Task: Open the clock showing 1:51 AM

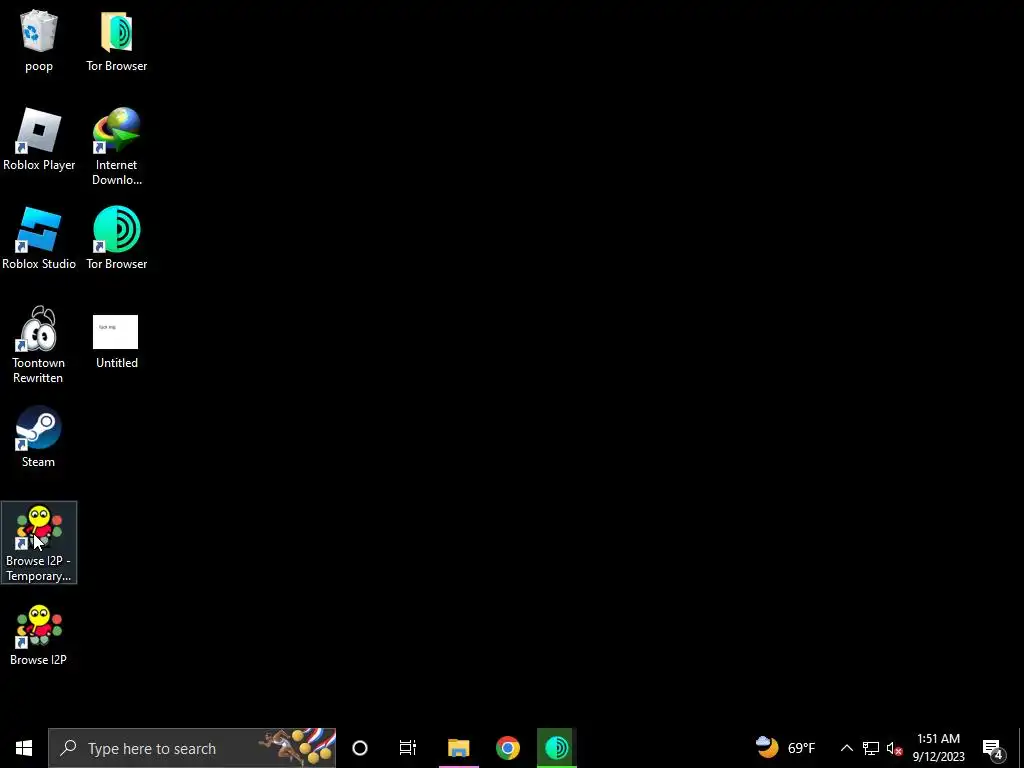Action: pos(938,748)
